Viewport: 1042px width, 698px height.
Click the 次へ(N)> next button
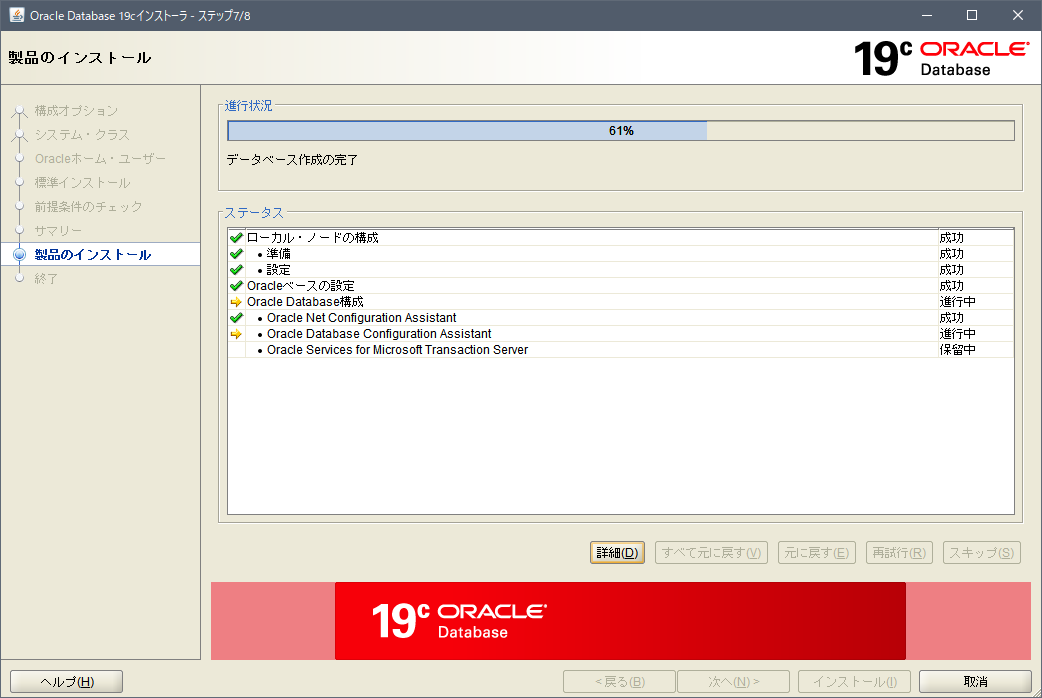coord(734,681)
